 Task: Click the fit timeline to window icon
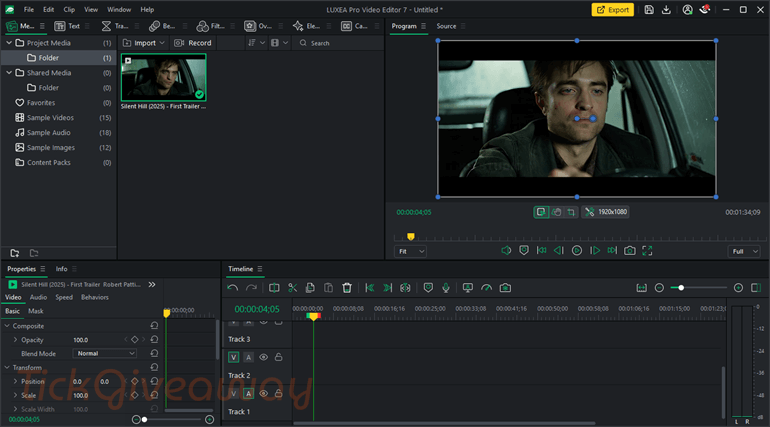coord(641,288)
